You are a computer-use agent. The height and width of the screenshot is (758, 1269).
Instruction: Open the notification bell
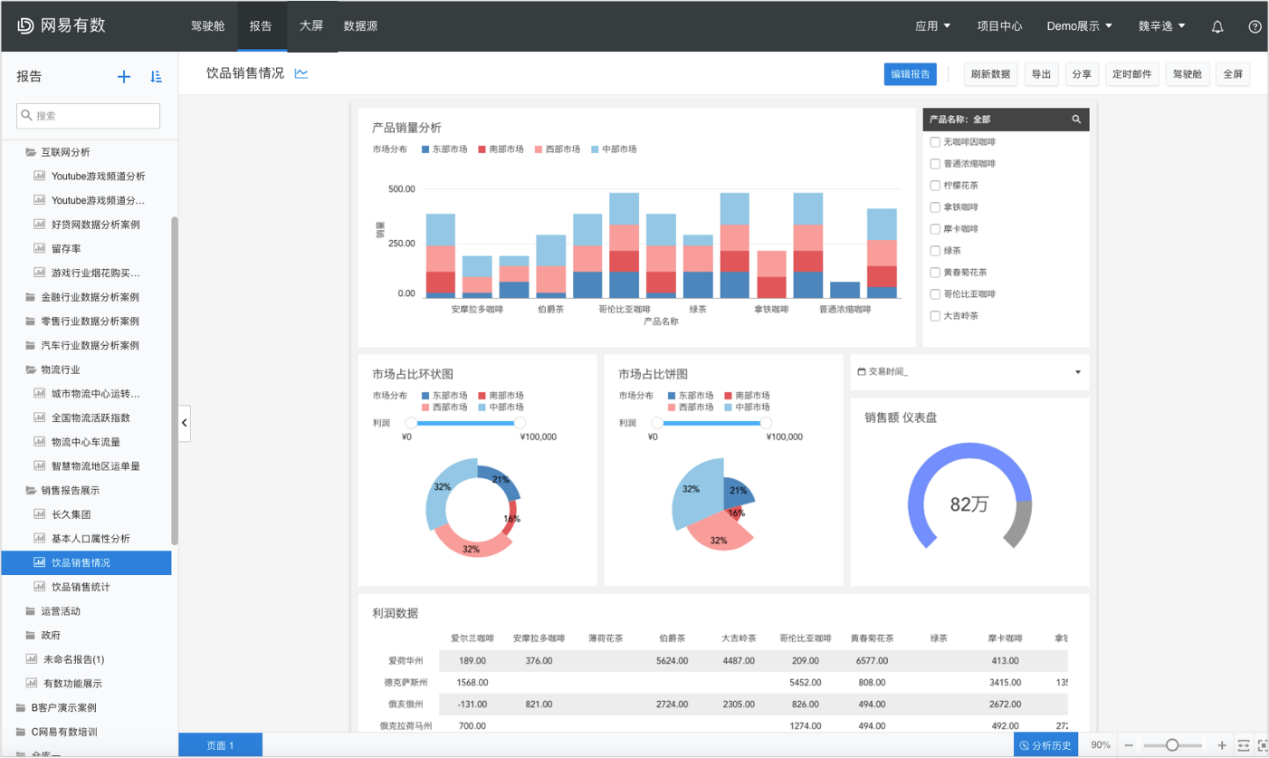[1217, 27]
